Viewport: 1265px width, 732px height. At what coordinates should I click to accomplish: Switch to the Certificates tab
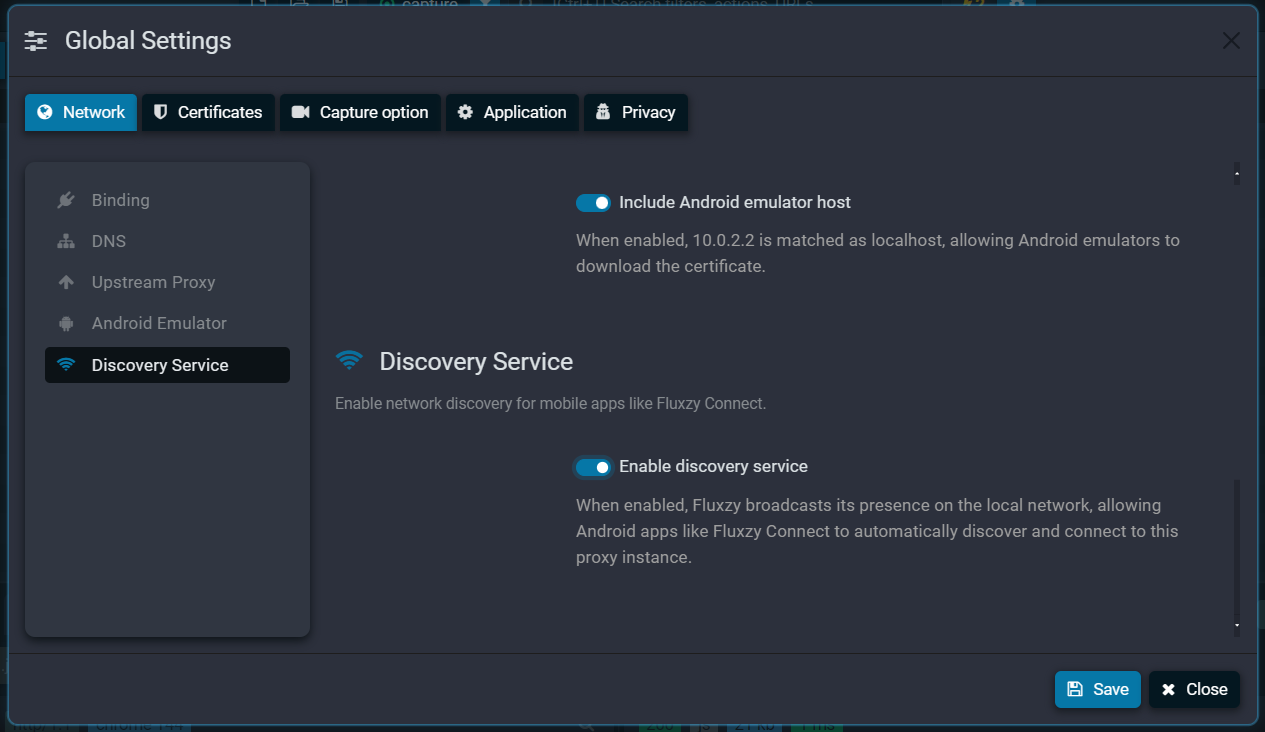(x=208, y=112)
